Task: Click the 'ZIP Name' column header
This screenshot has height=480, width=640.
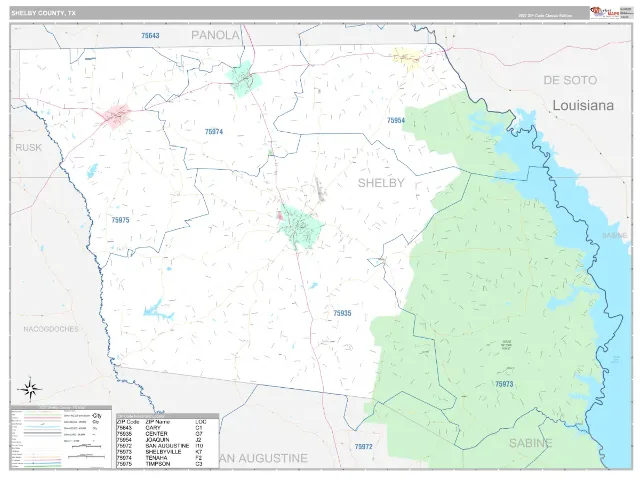Action: point(158,422)
